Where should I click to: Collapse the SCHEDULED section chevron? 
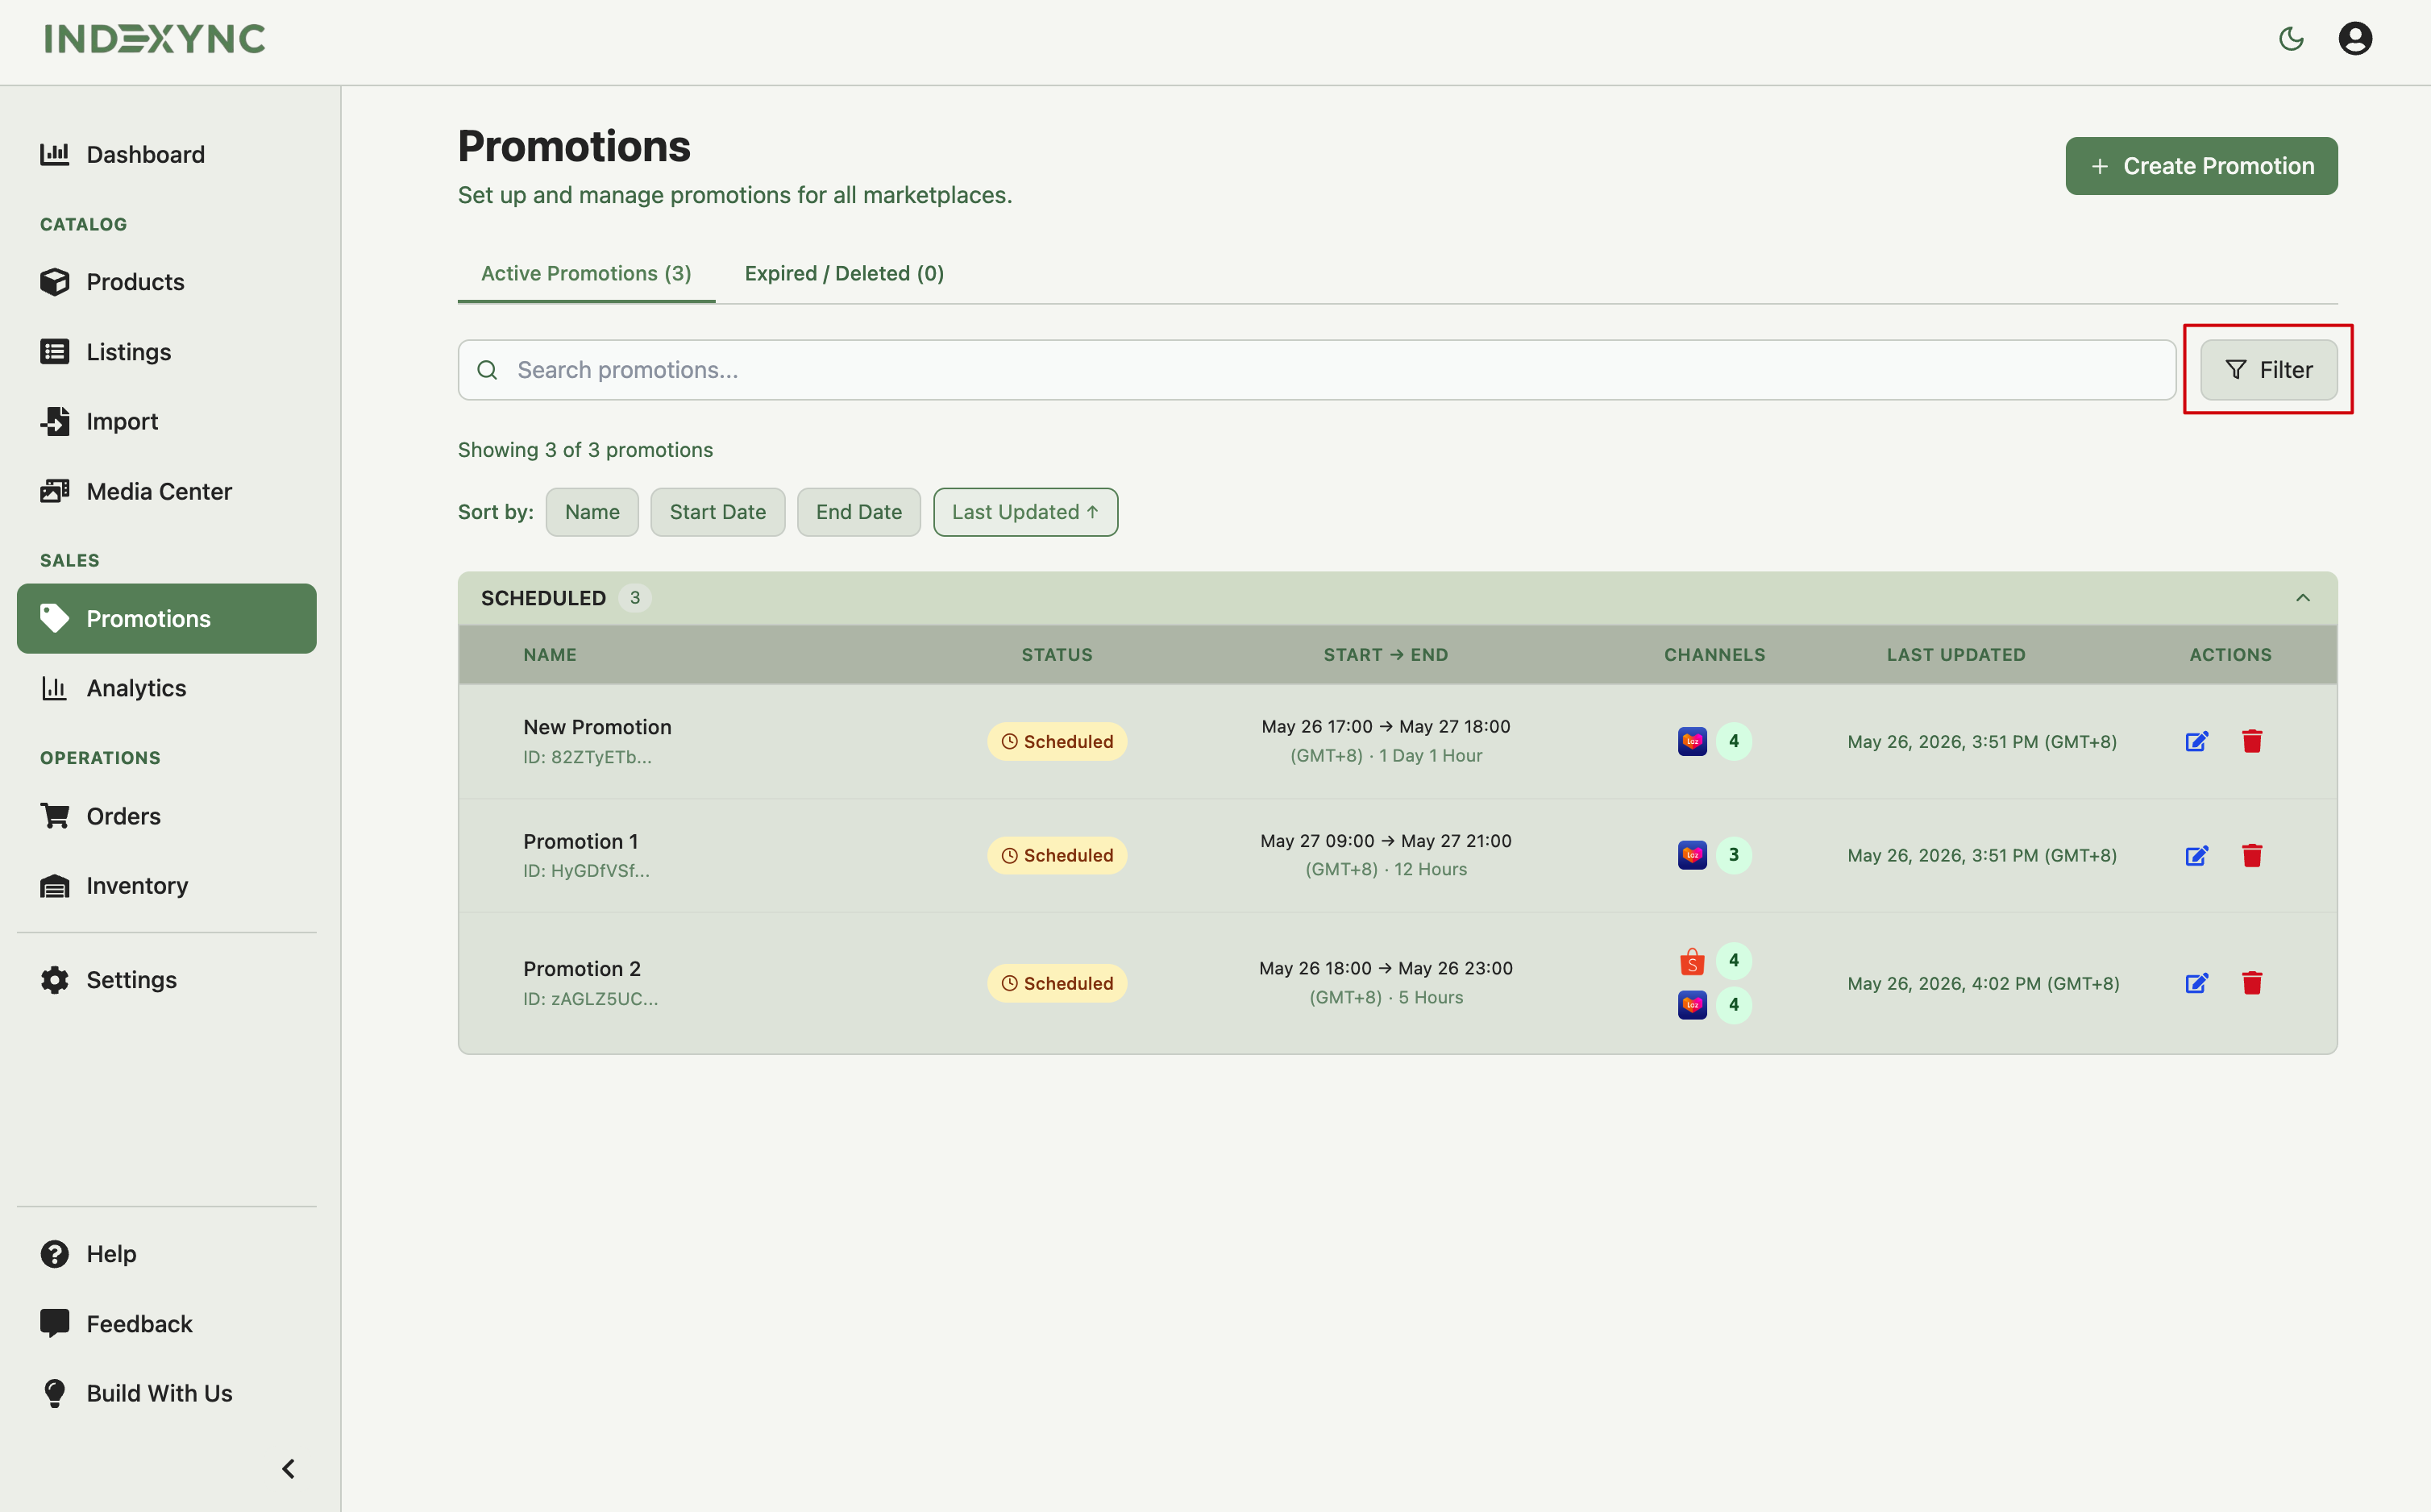2302,598
